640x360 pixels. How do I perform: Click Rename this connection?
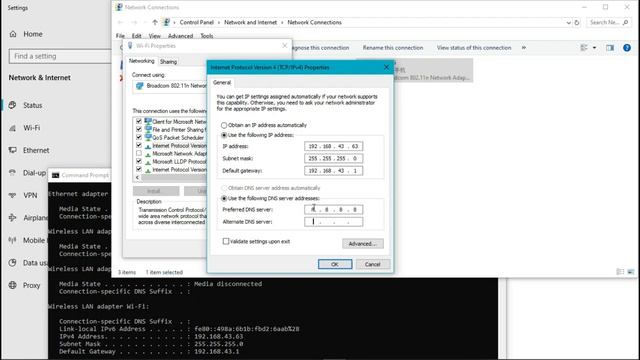(x=393, y=48)
